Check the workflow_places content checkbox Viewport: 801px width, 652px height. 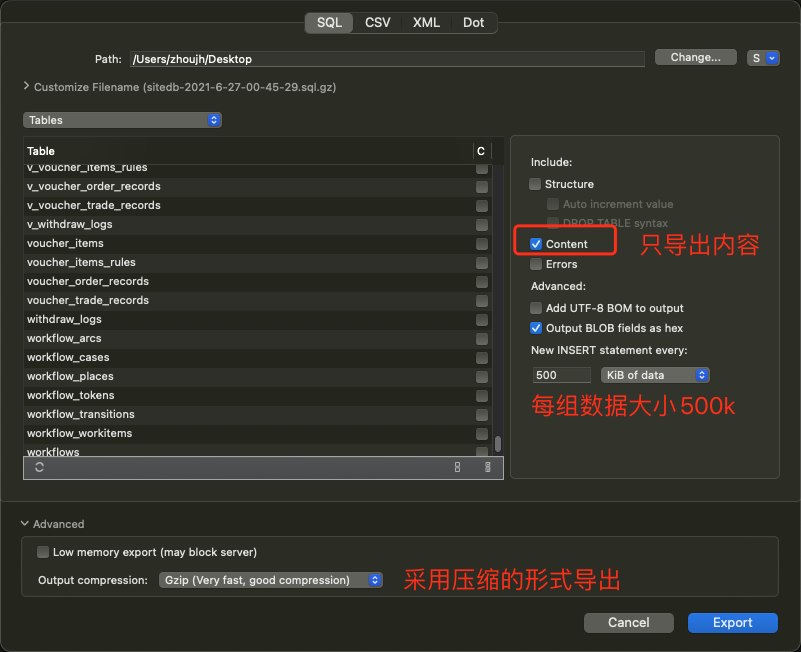click(481, 377)
